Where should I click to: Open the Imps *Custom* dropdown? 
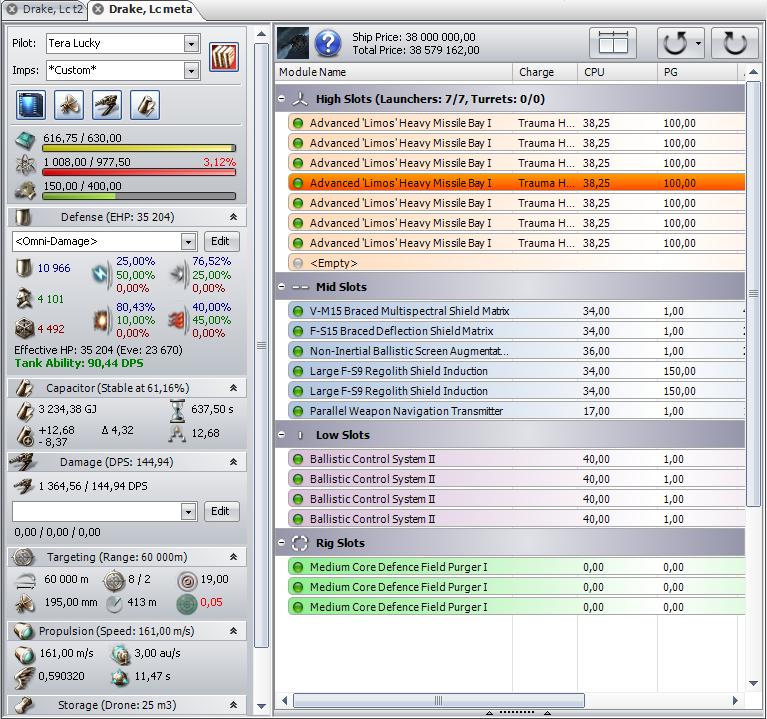click(x=191, y=70)
